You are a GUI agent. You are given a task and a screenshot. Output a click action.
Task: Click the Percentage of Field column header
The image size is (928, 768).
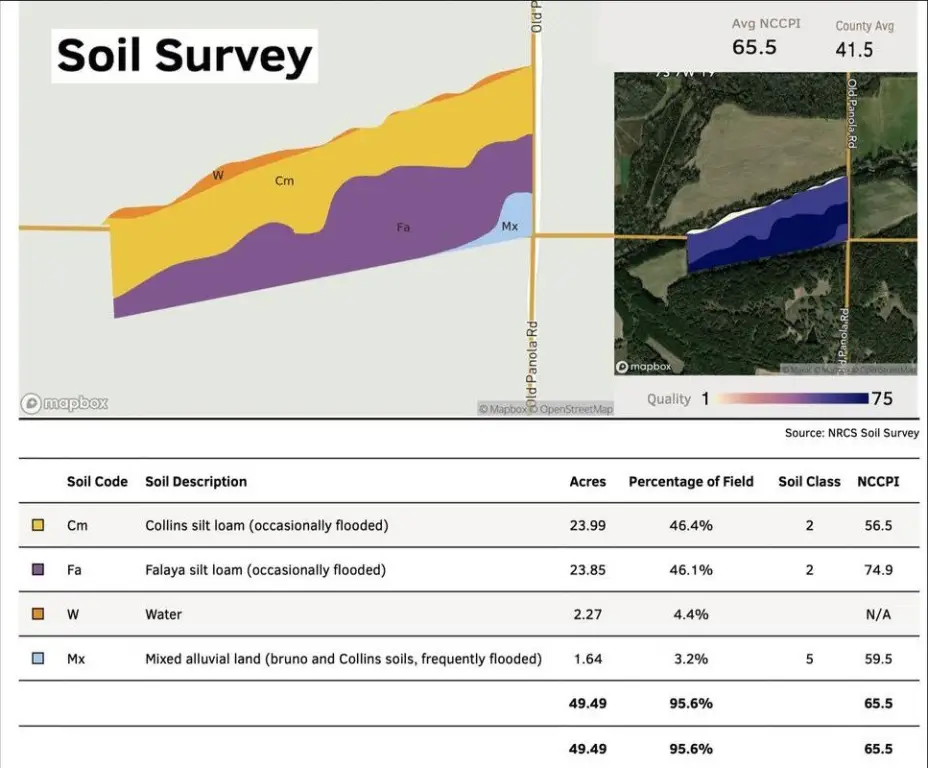tap(691, 482)
